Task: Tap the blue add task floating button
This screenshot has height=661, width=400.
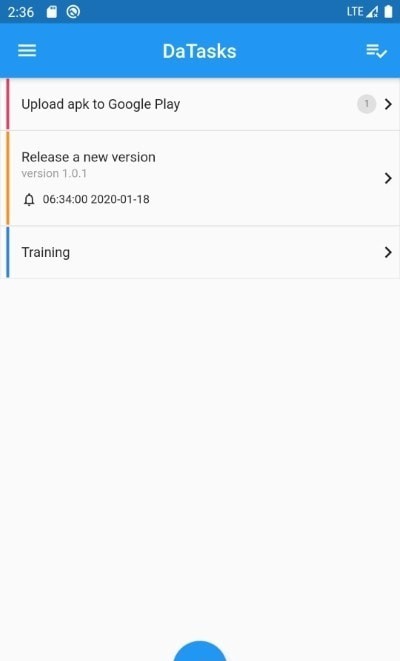Action: click(x=200, y=651)
